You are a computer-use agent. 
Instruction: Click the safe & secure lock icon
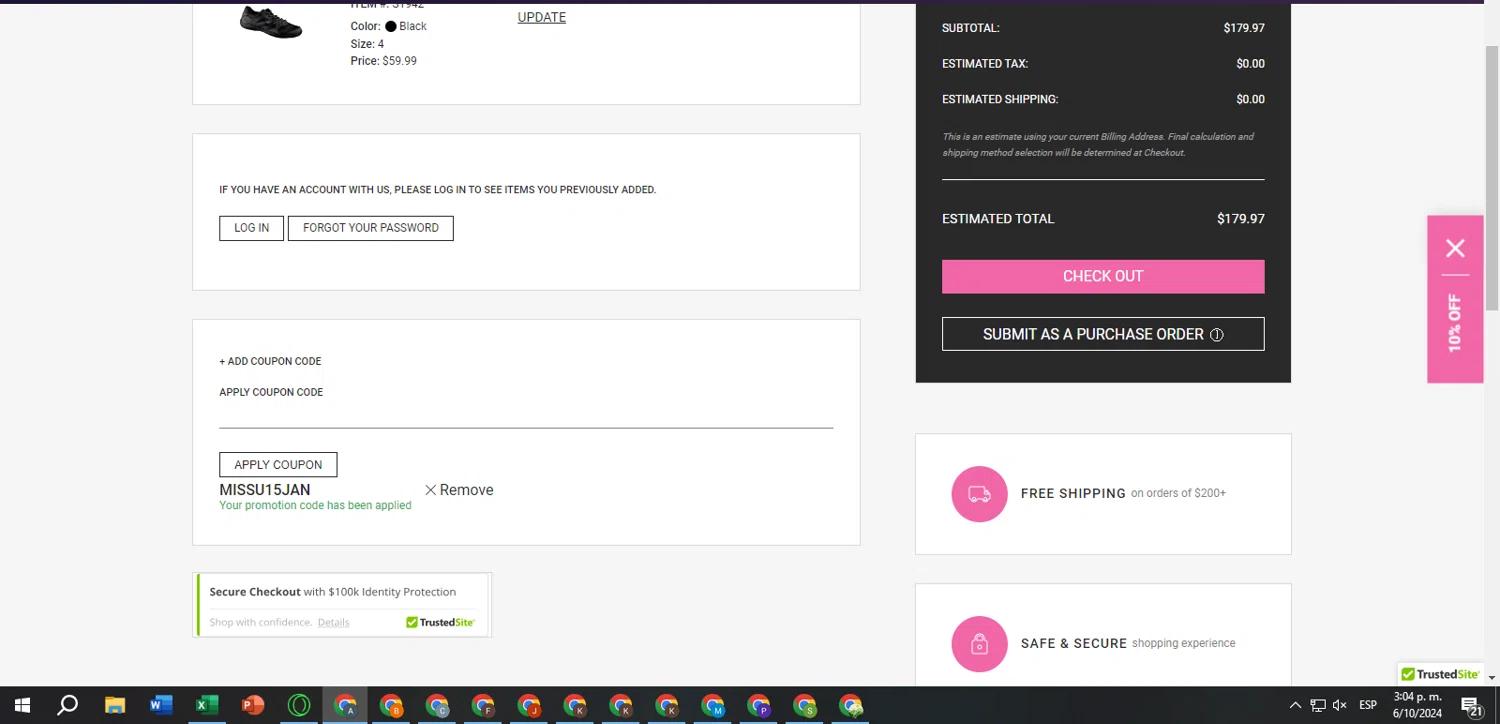(979, 644)
